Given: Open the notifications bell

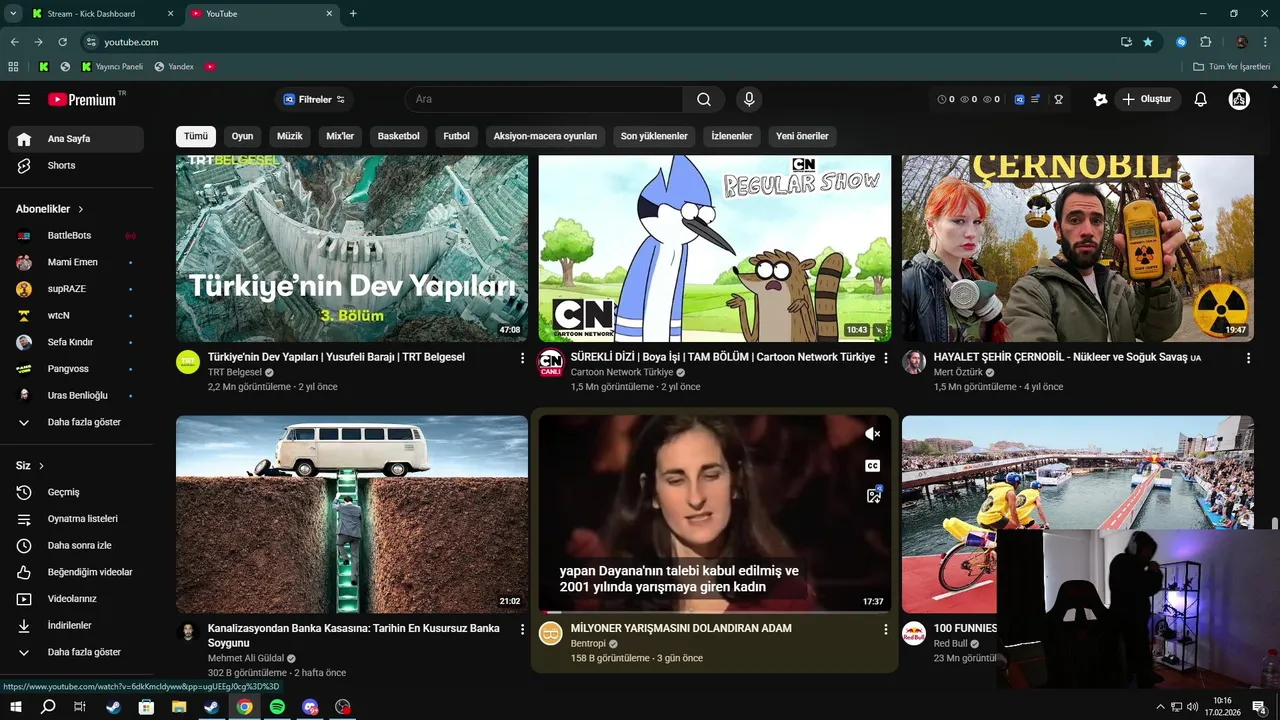Looking at the screenshot, I should pos(1201,99).
